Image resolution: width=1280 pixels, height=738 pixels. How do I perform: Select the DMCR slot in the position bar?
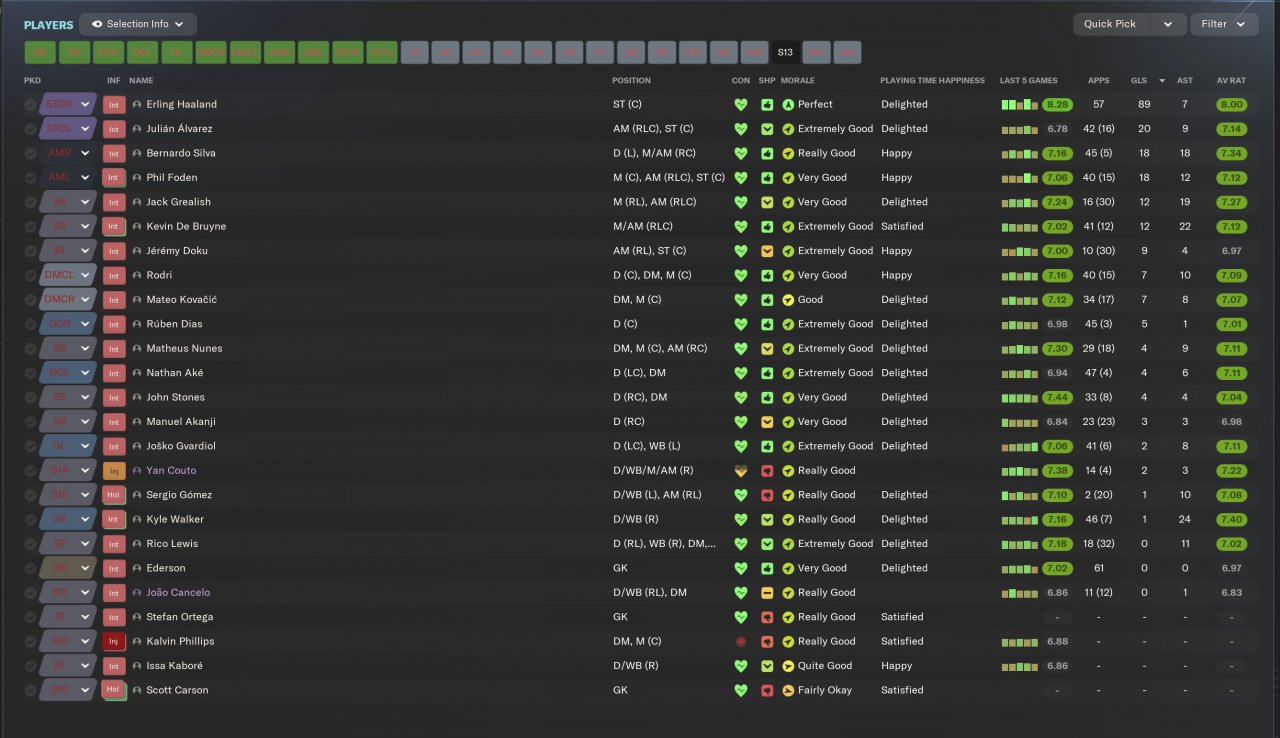coord(211,52)
